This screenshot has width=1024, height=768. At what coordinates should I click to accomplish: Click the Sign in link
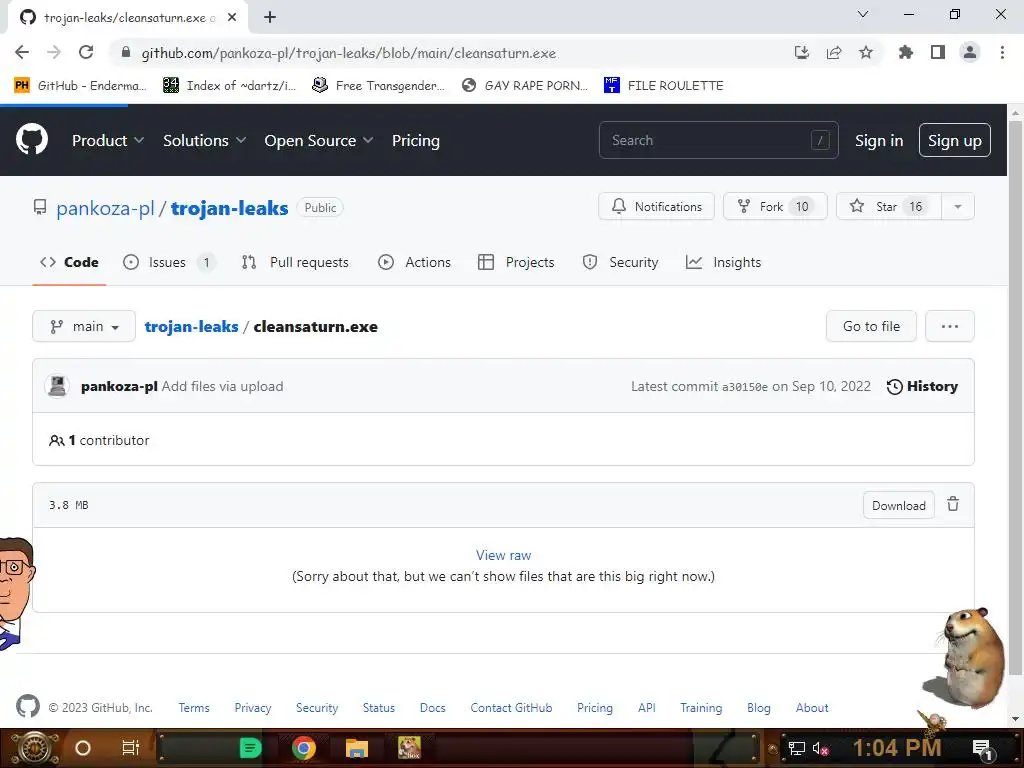pyautogui.click(x=879, y=140)
